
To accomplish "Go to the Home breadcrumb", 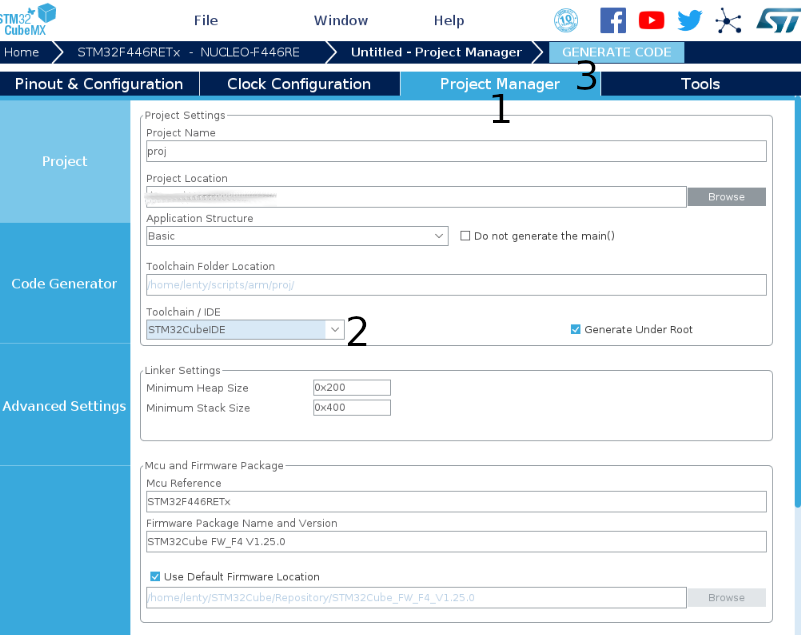I will (x=21, y=52).
